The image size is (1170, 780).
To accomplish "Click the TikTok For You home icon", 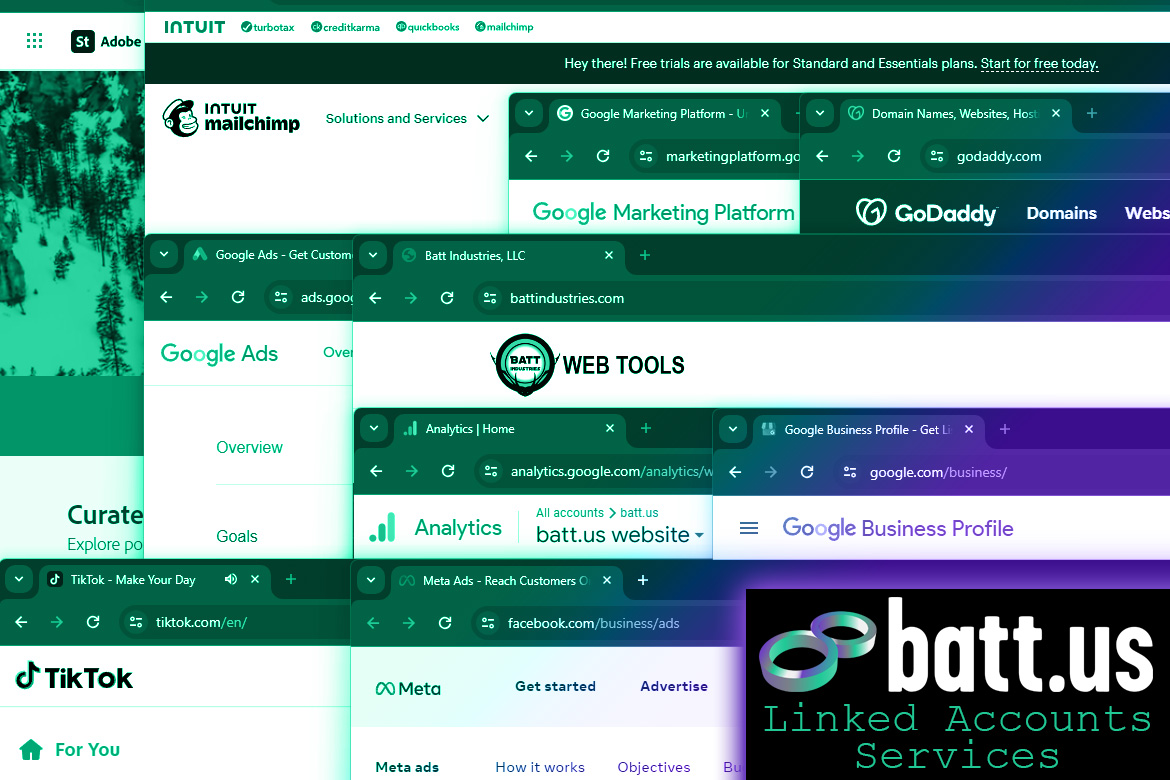I will (31, 749).
